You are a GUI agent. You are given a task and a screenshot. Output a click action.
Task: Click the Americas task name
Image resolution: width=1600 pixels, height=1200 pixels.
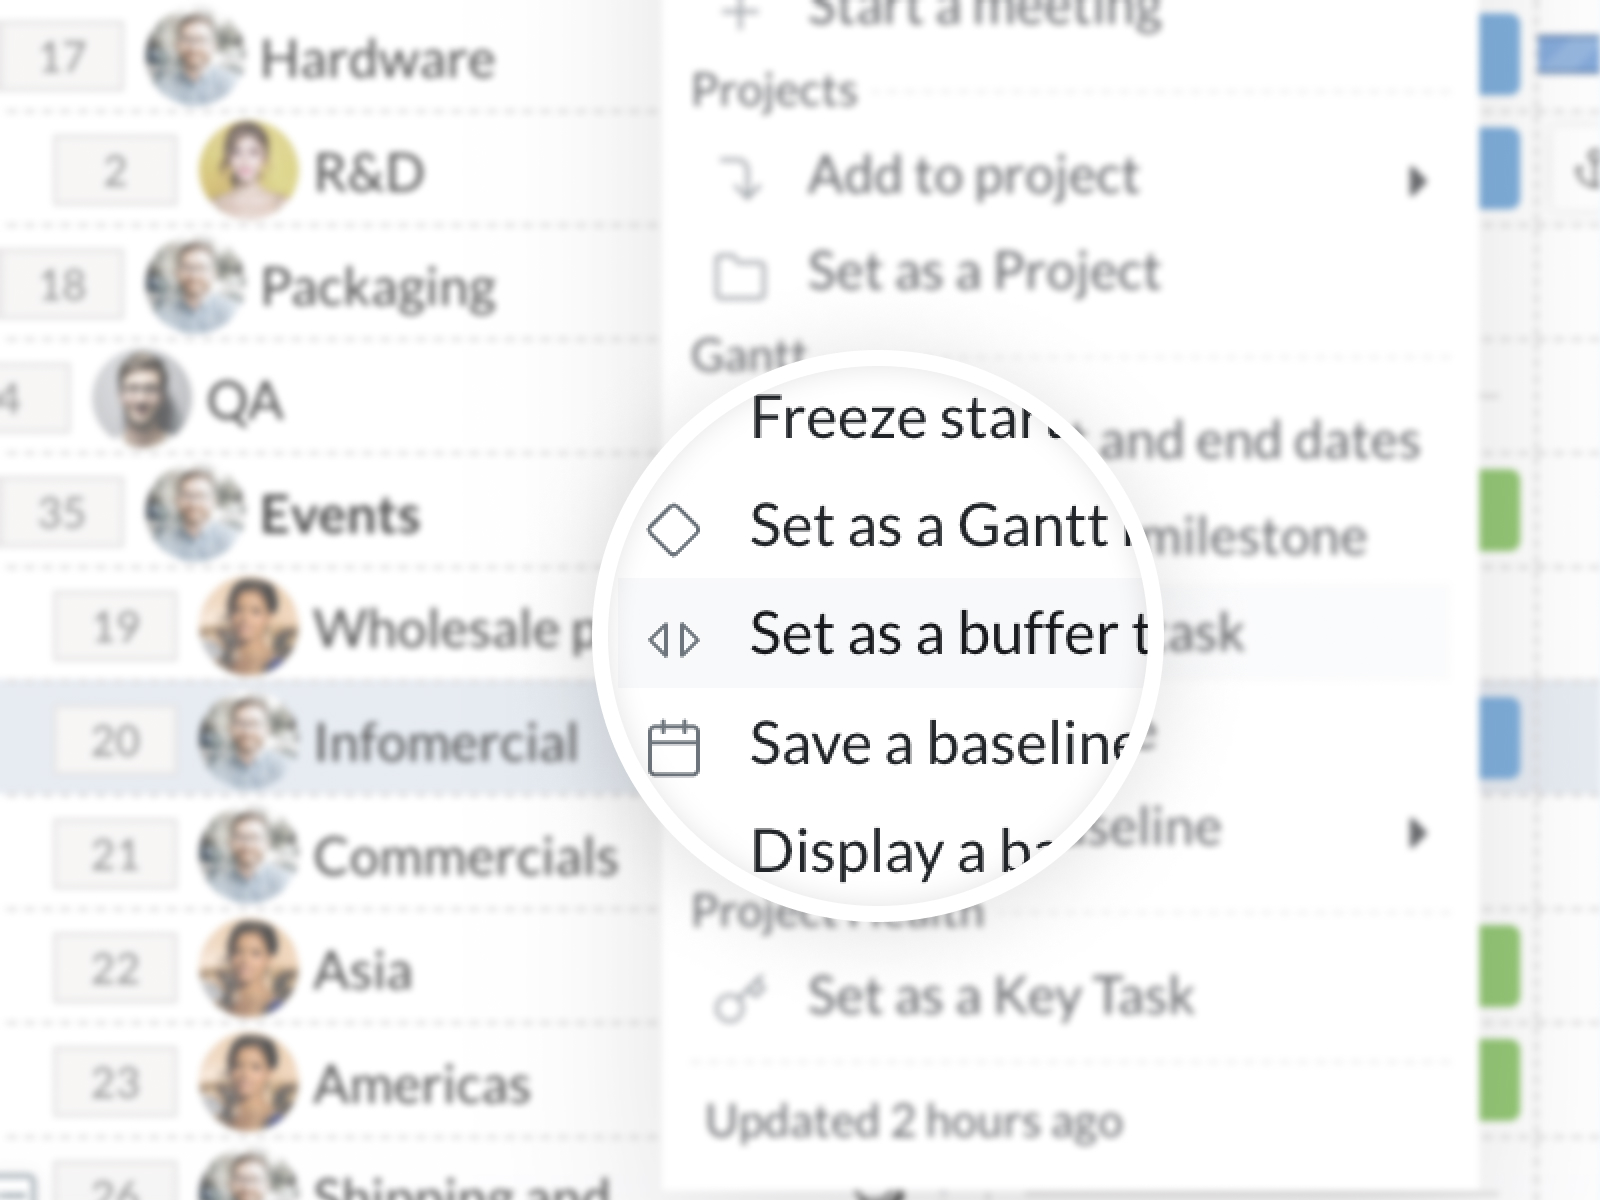(421, 1085)
